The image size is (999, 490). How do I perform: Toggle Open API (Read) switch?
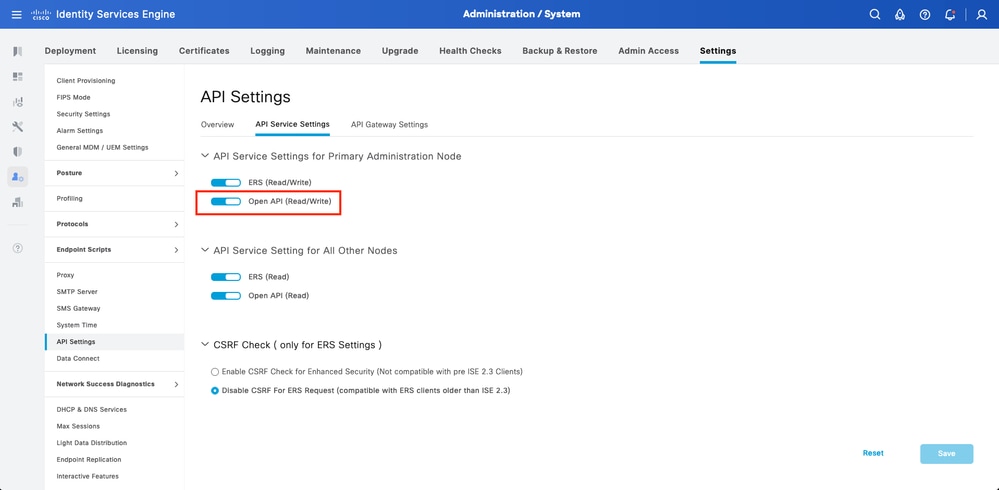(x=226, y=296)
